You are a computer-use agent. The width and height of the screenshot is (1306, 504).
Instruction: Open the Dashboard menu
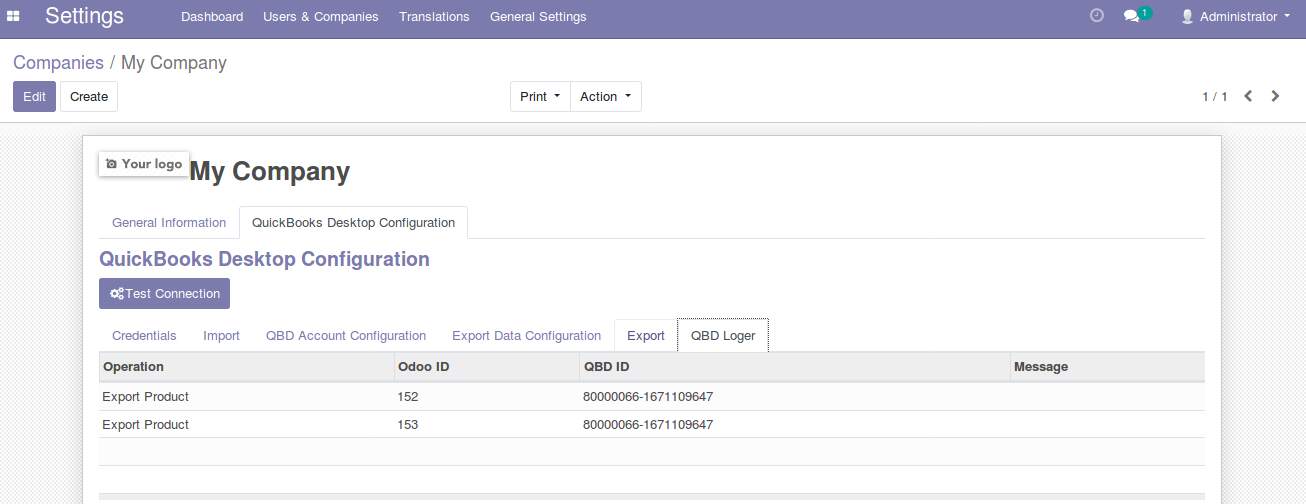click(x=212, y=16)
